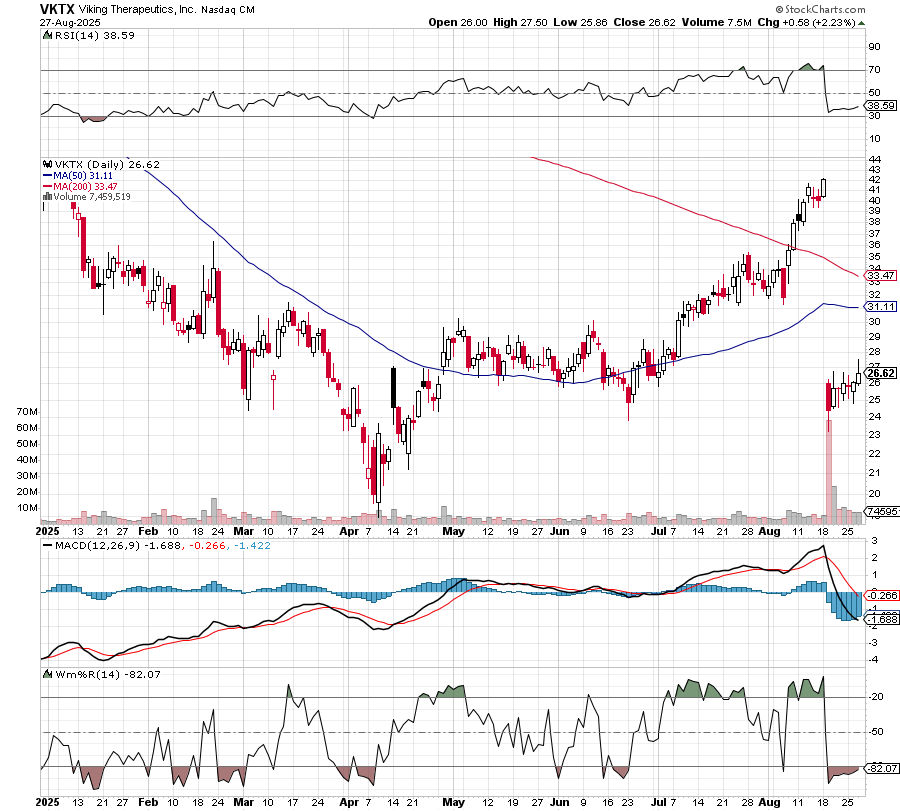The height and width of the screenshot is (811, 900).
Task: Click the VKTX (Daily) 26.62 legend
Action: 107,165
